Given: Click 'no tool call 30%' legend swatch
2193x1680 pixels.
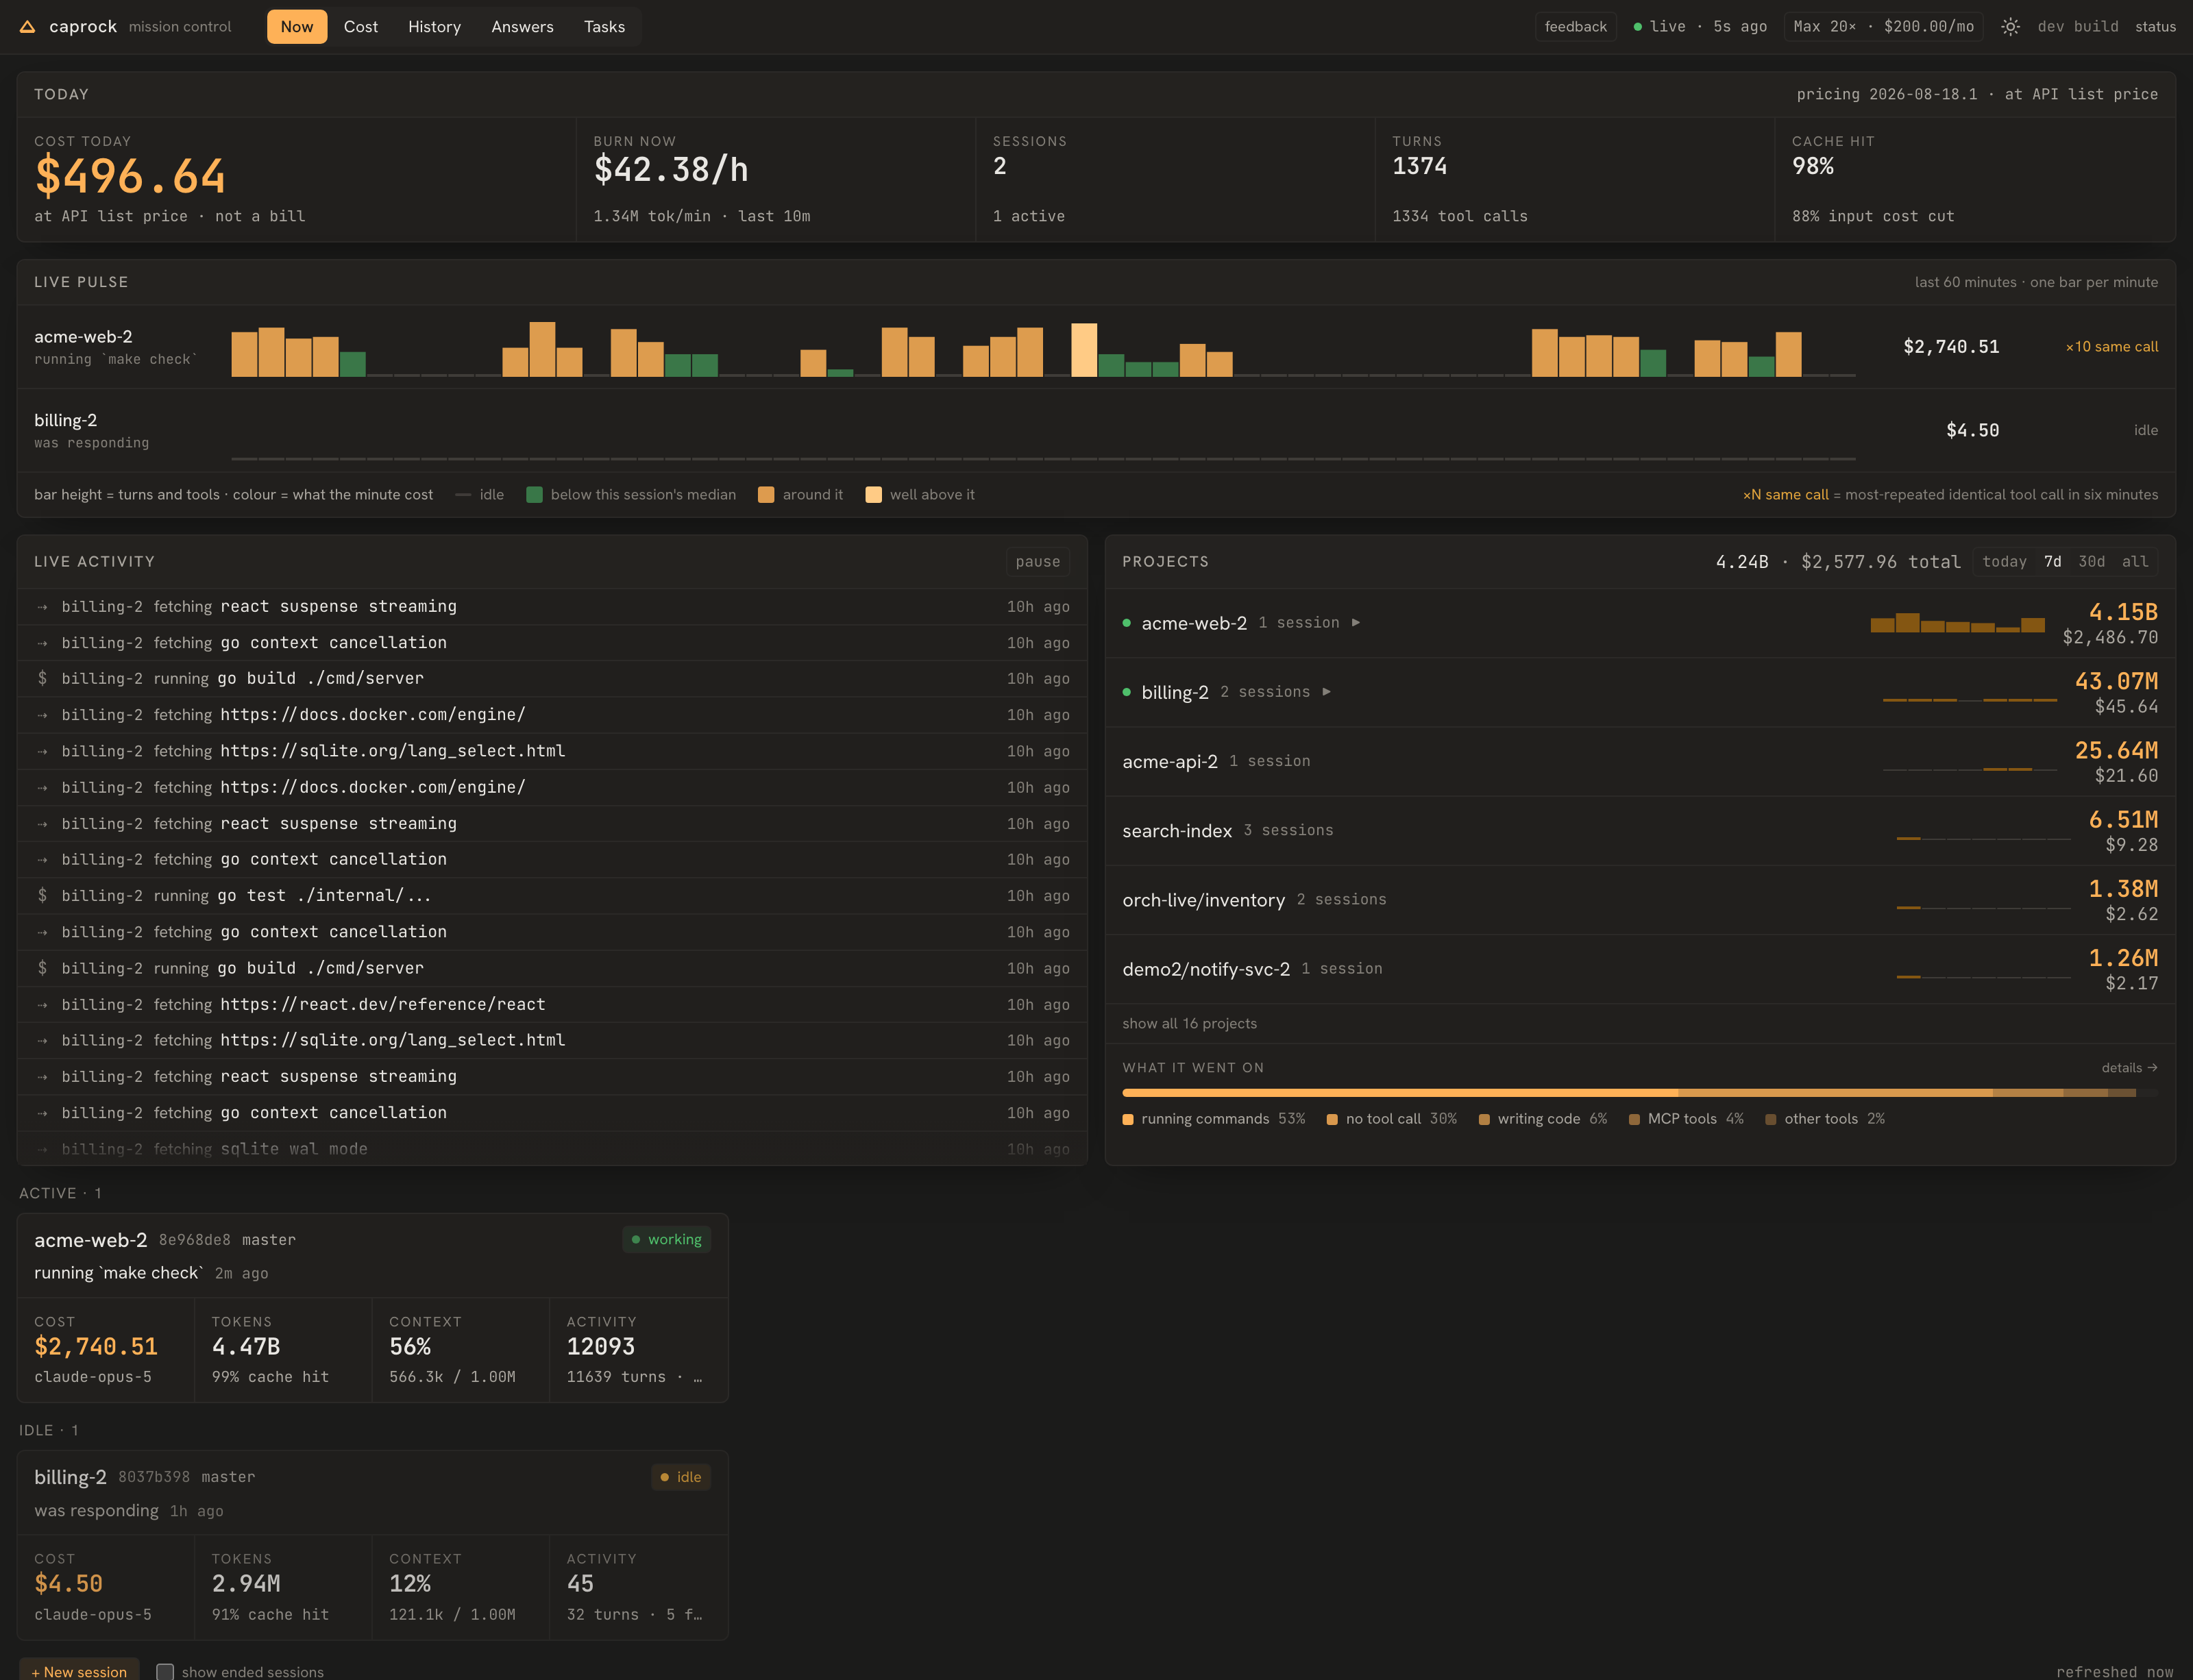Looking at the screenshot, I should pos(1332,1120).
